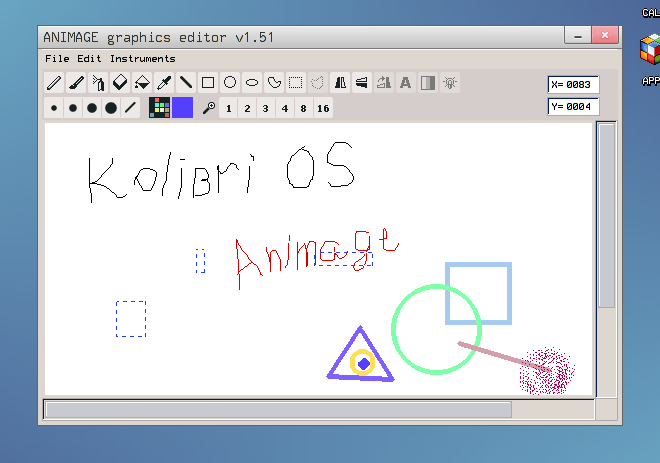The image size is (660, 463).
Task: Set zoom level to 8
Action: pyautogui.click(x=303, y=109)
